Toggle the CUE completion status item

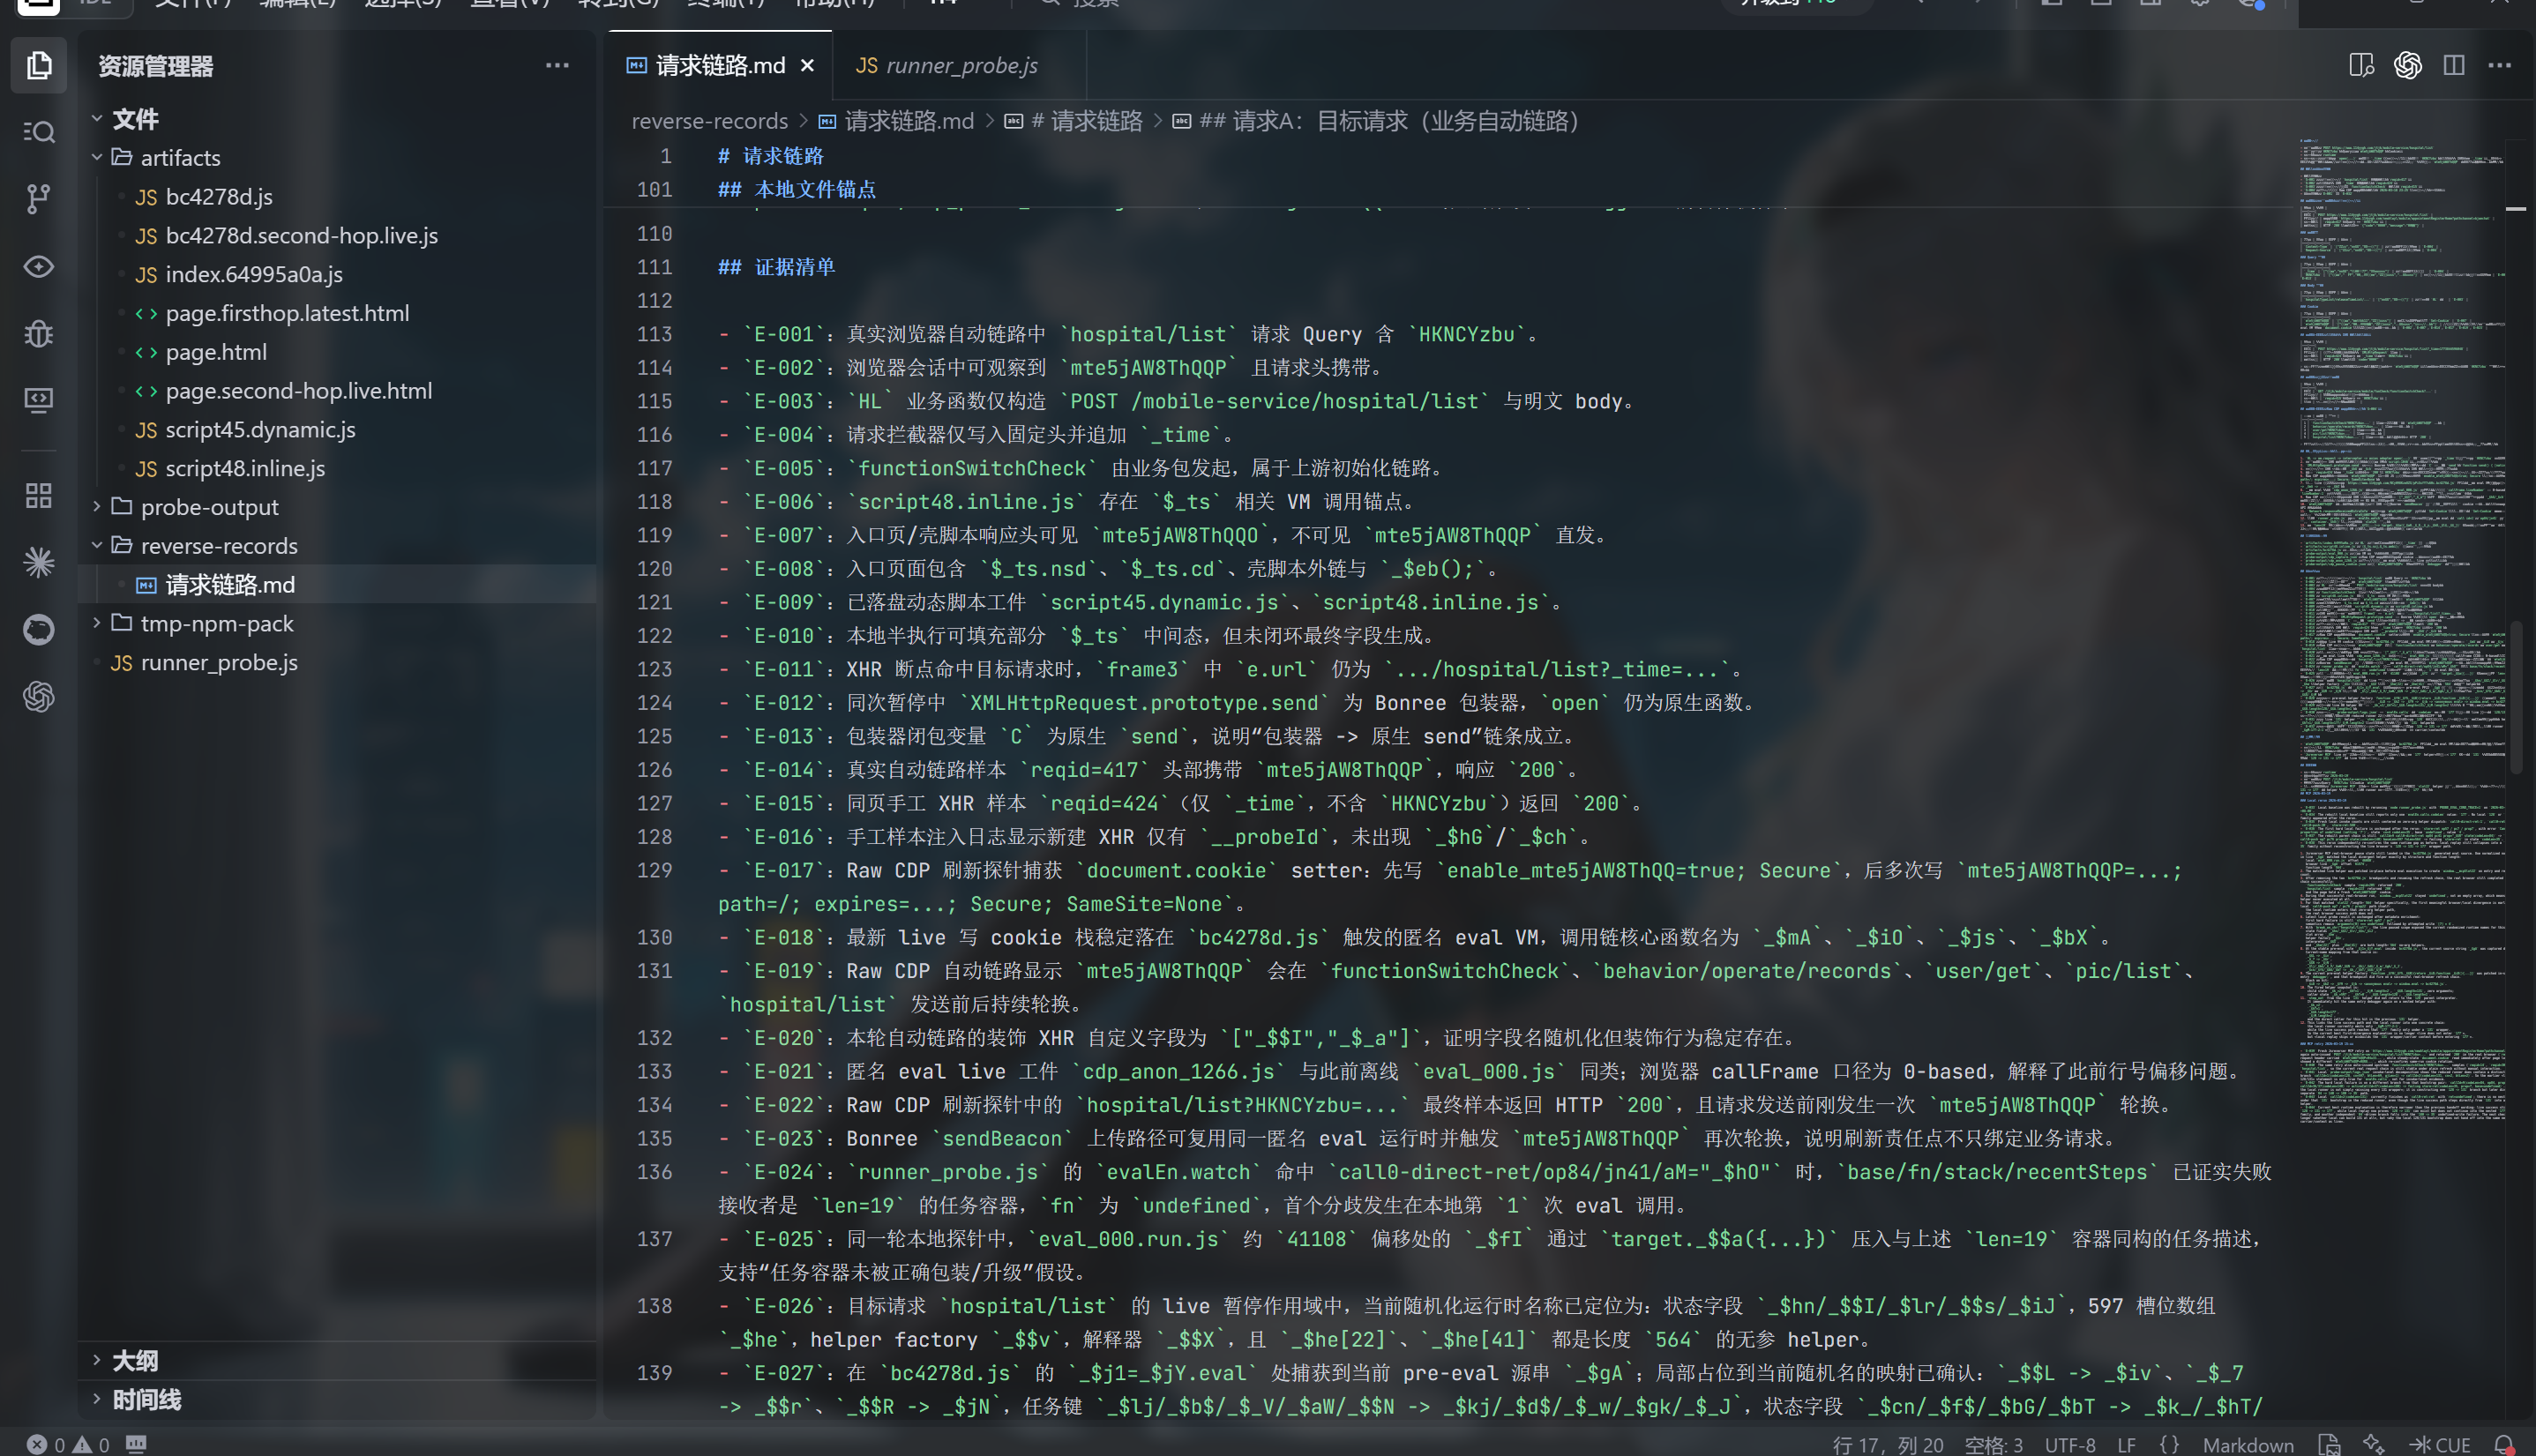(2441, 1444)
